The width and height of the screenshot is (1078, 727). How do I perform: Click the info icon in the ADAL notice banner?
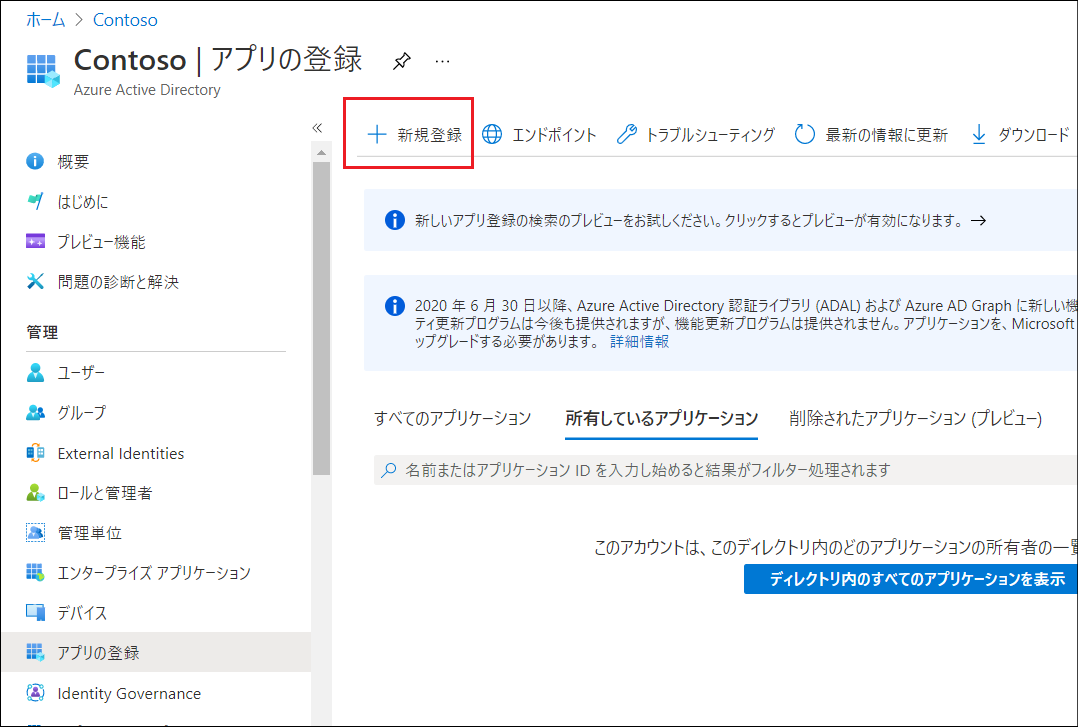[395, 305]
